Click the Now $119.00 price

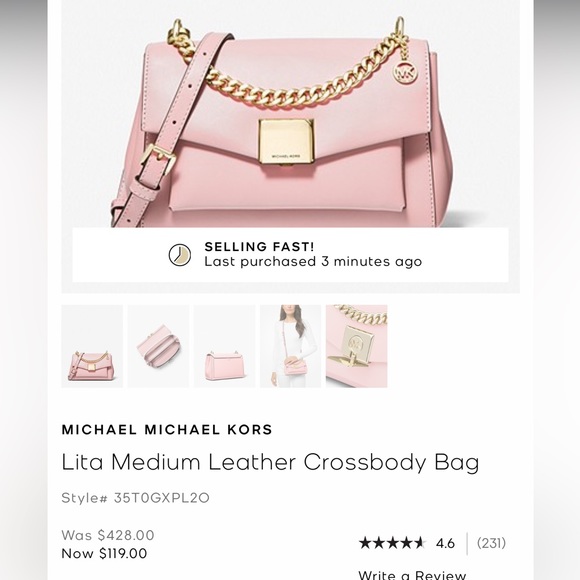pyautogui.click(x=104, y=553)
